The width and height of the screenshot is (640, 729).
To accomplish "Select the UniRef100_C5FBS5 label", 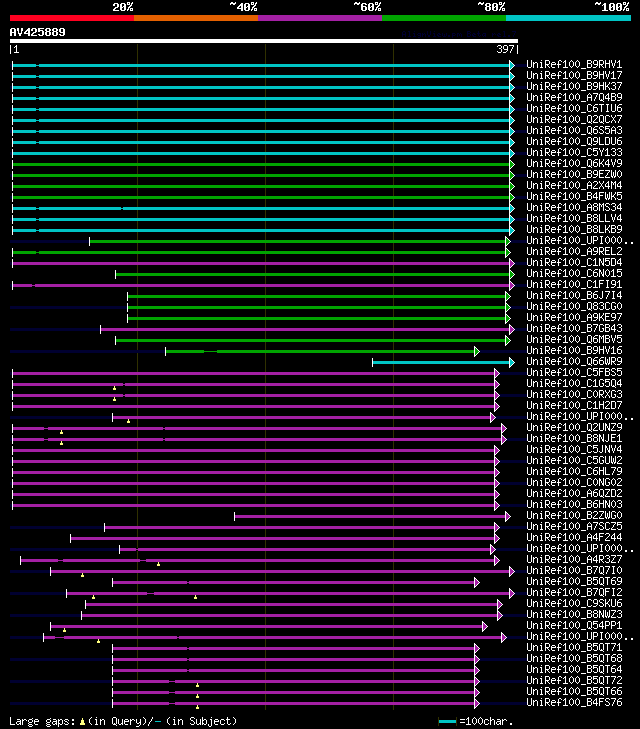I will (574, 372).
